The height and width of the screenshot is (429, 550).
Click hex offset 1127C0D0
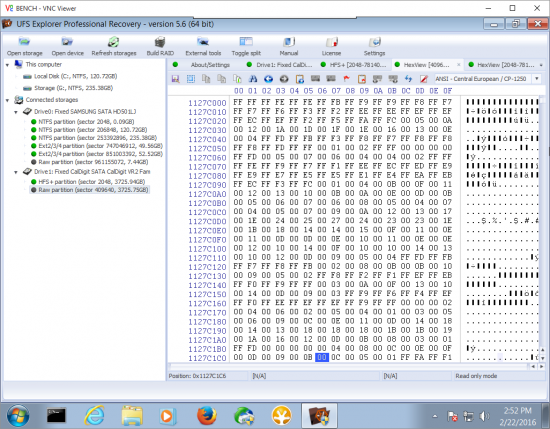[207, 221]
